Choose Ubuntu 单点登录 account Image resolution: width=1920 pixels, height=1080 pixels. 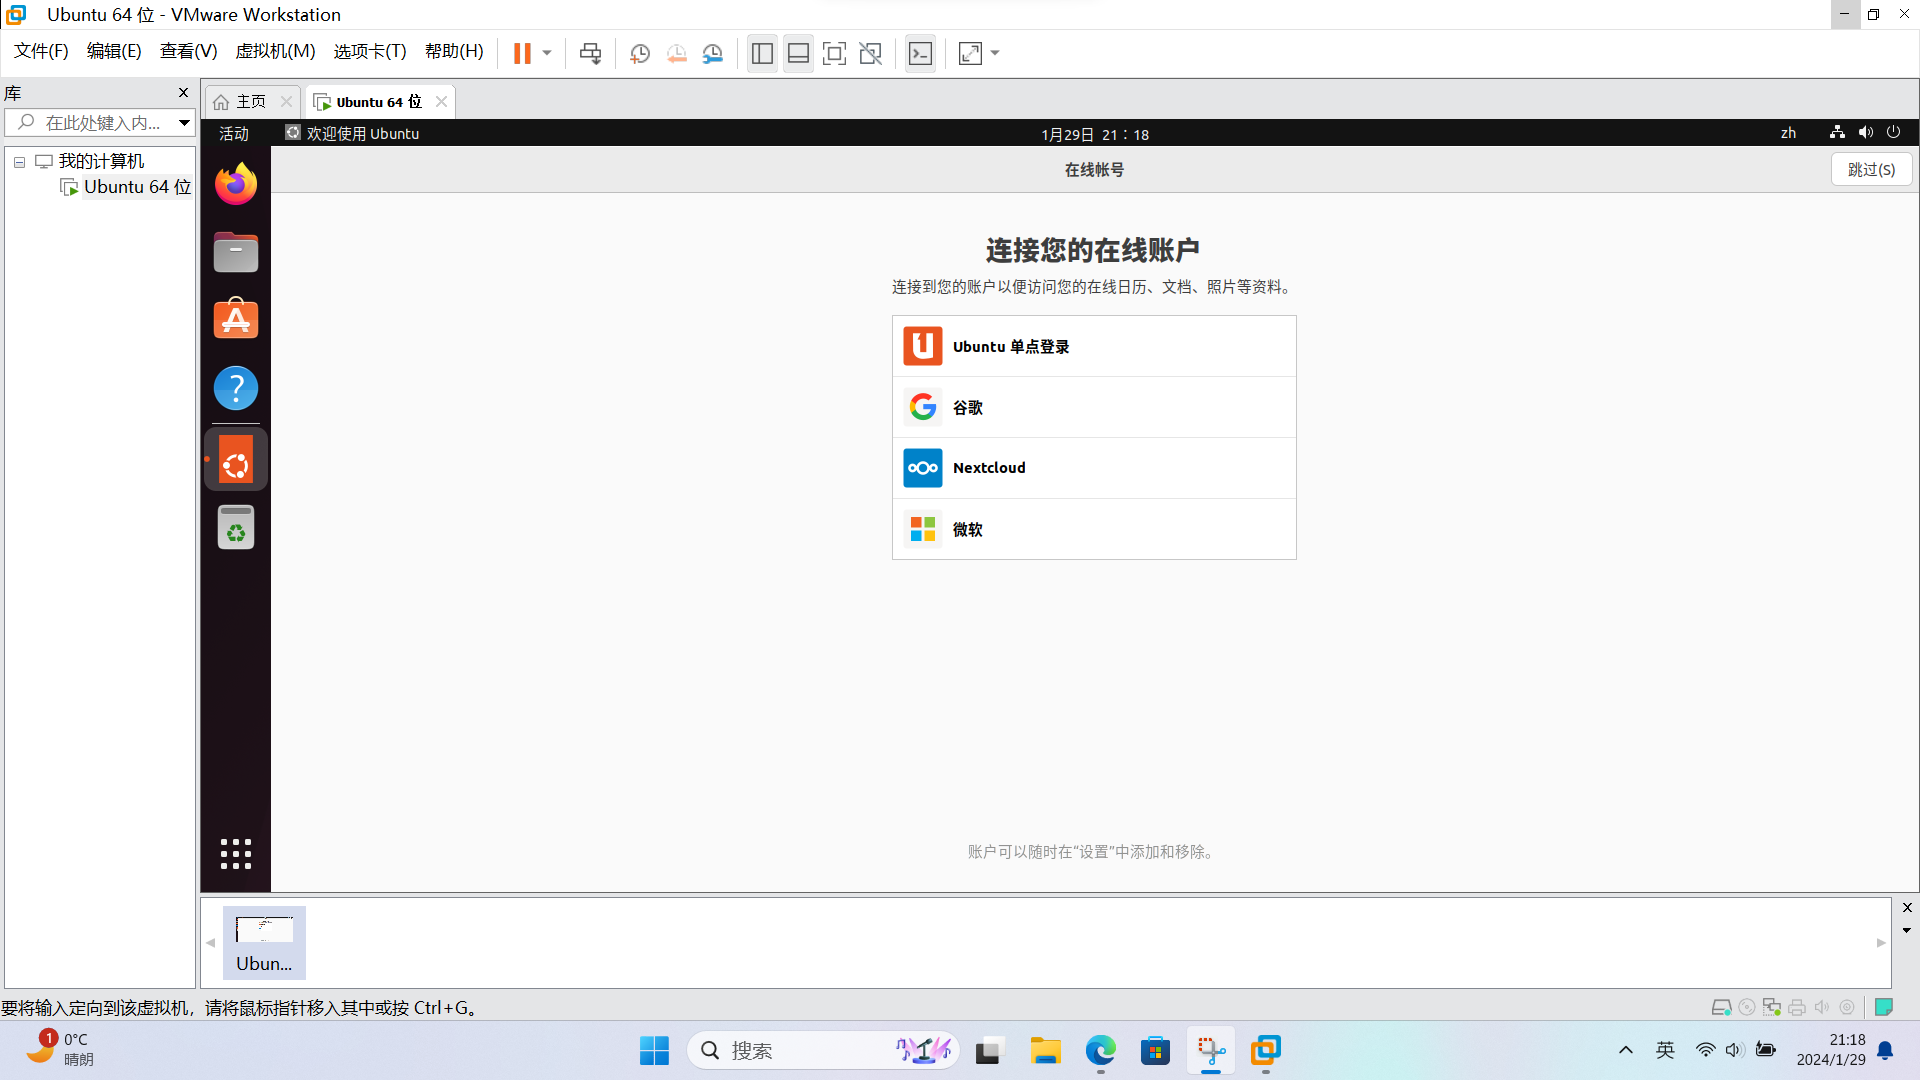[x=1094, y=347]
